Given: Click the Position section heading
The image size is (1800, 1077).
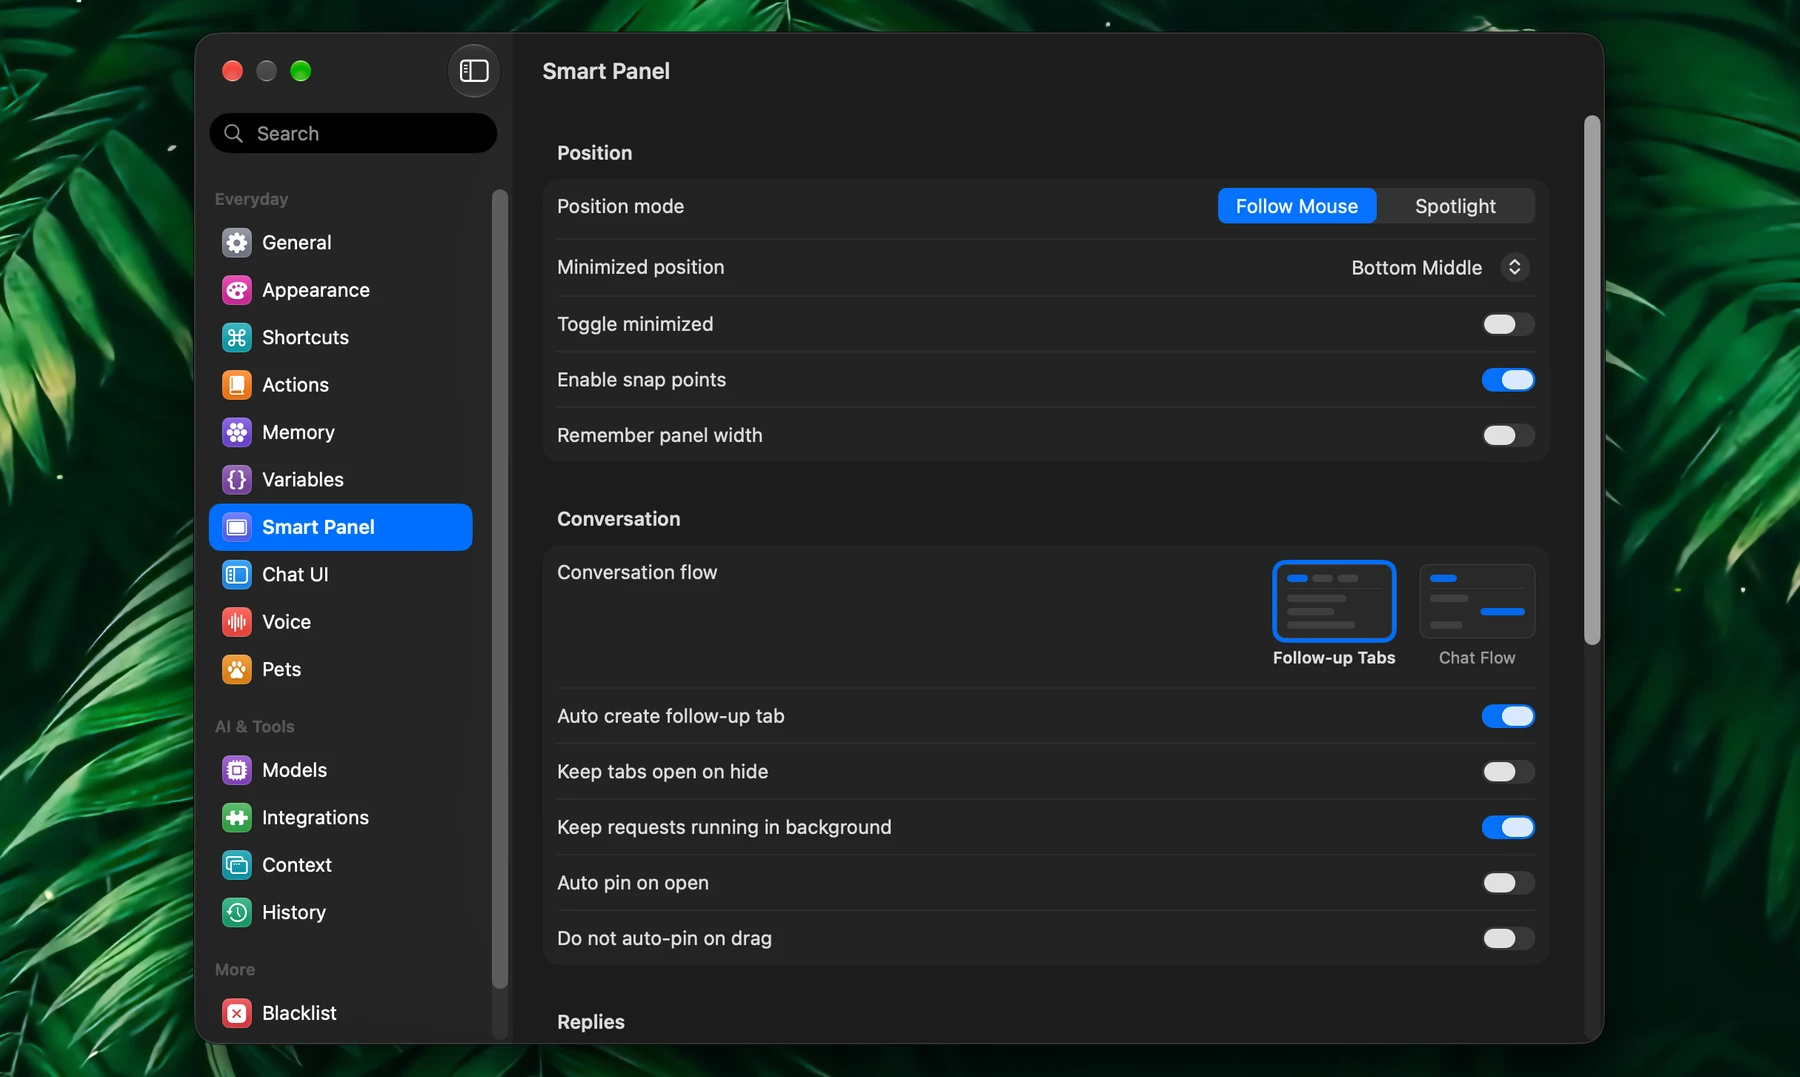Looking at the screenshot, I should [595, 153].
